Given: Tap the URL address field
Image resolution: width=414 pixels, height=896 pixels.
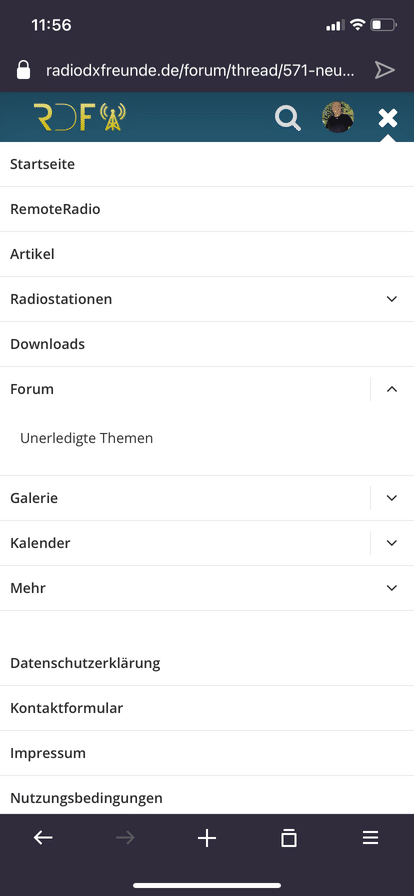Looking at the screenshot, I should [x=200, y=71].
